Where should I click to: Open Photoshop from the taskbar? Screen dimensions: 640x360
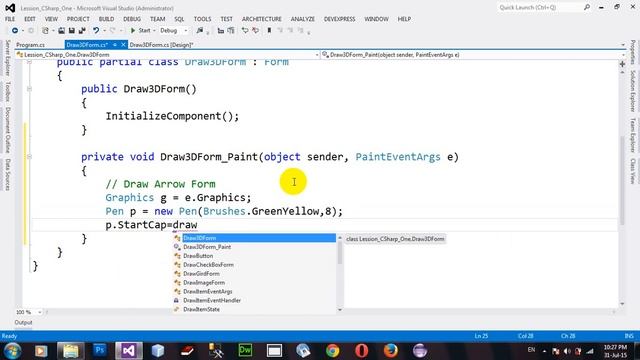coord(100,351)
